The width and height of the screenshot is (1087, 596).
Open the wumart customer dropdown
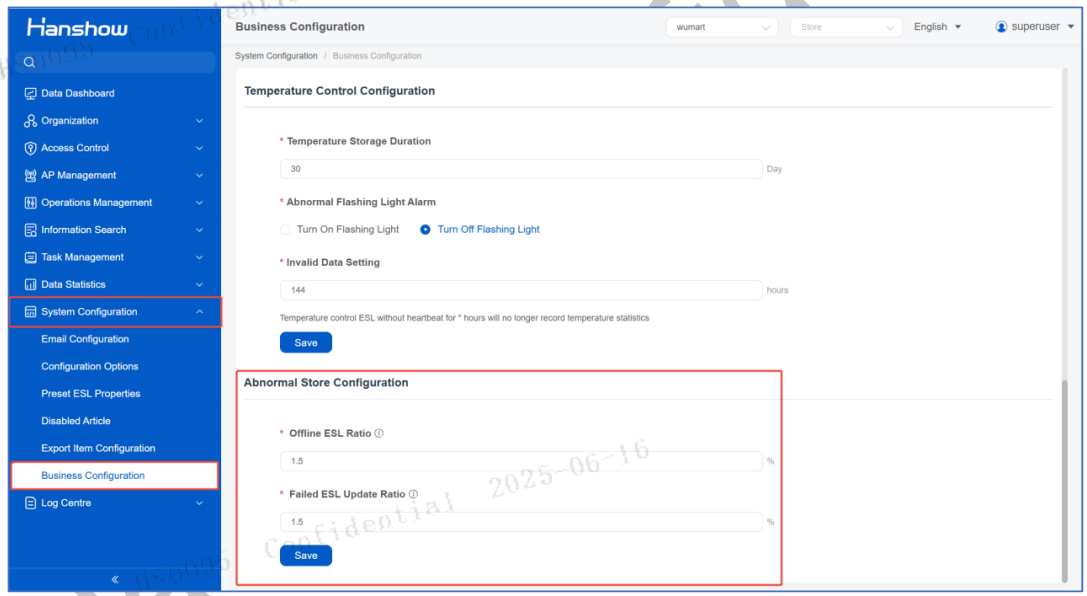pyautogui.click(x=722, y=27)
